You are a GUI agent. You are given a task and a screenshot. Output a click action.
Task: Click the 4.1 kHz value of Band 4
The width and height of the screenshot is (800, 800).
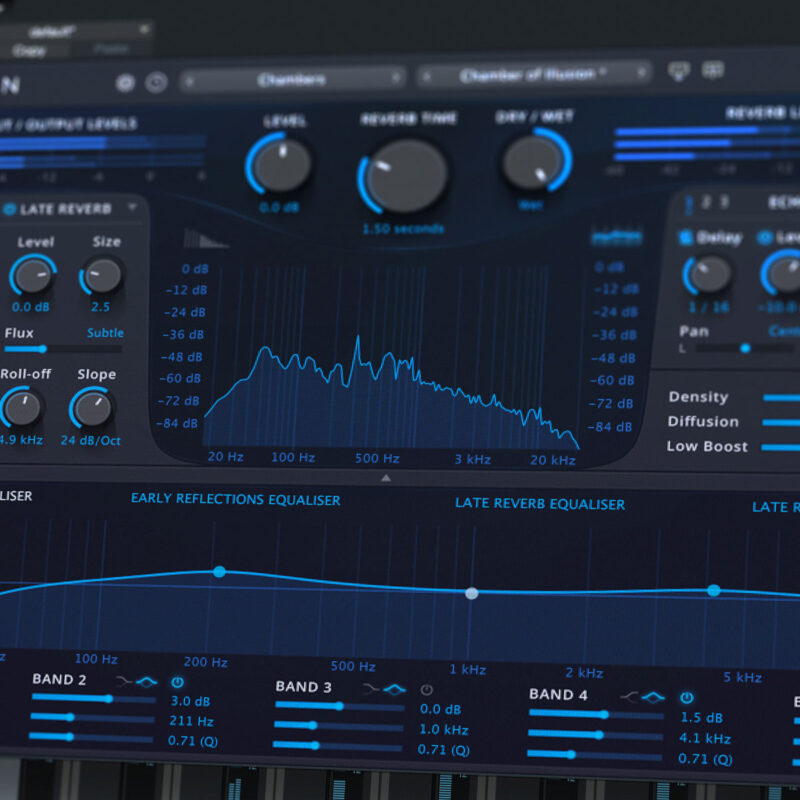point(705,738)
